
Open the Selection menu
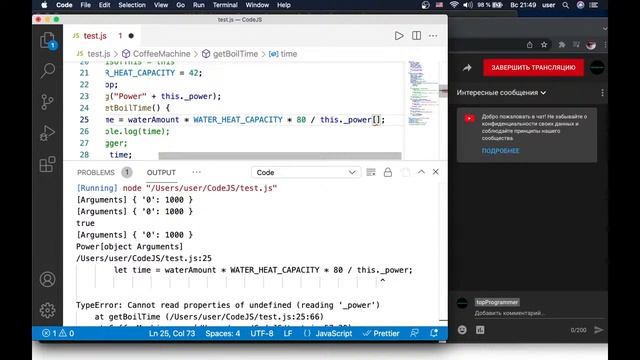tap(132, 5)
